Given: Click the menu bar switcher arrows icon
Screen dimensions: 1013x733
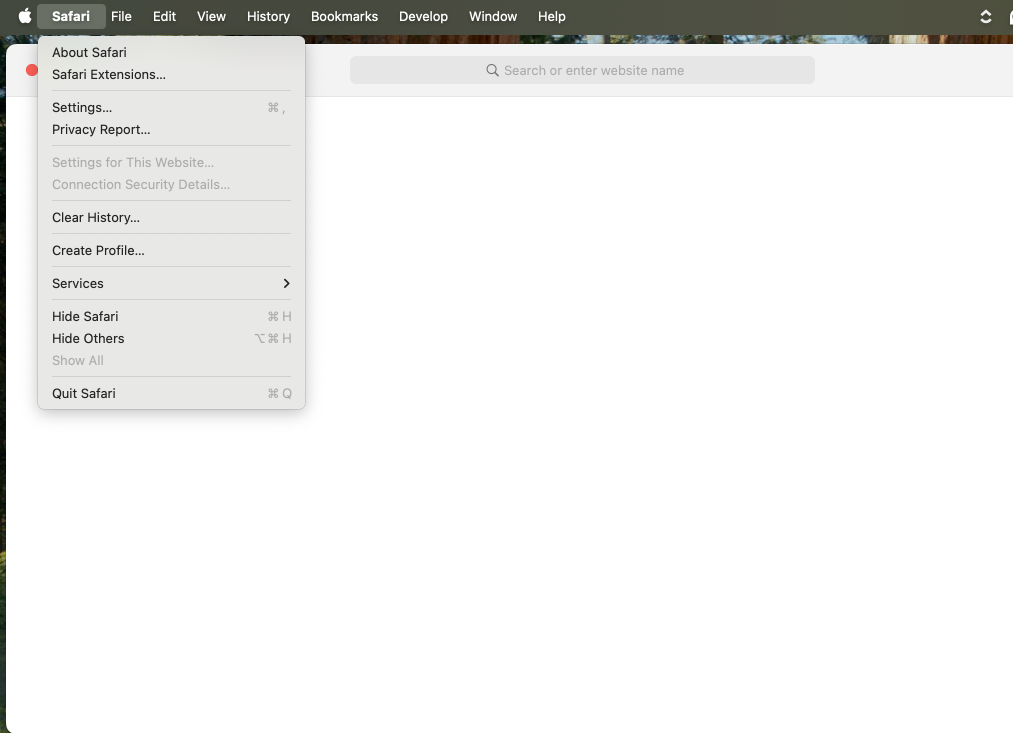Looking at the screenshot, I should pos(985,17).
